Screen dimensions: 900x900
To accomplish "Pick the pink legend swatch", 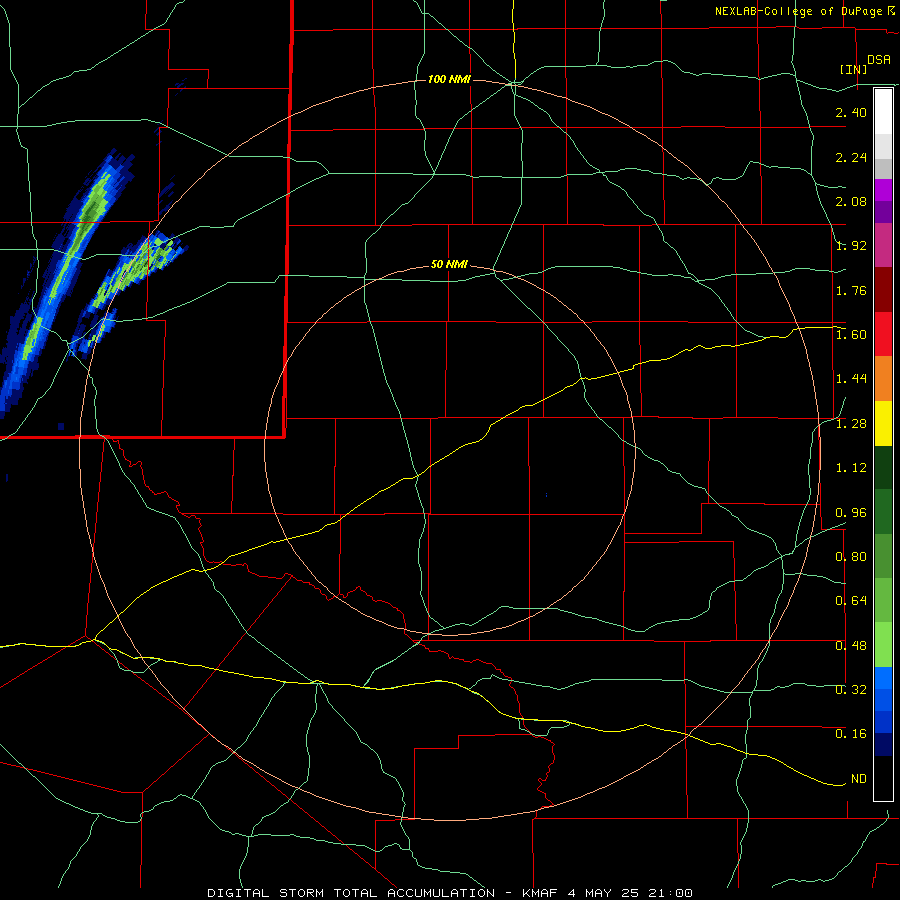I will click(x=883, y=245).
